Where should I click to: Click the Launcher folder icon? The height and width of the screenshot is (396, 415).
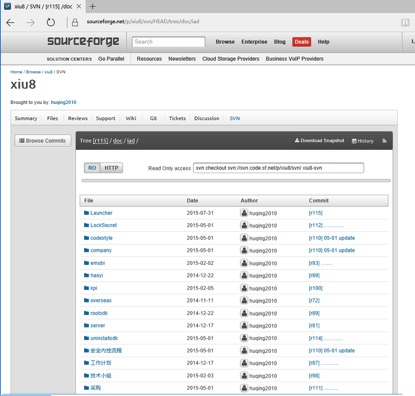tap(86, 213)
